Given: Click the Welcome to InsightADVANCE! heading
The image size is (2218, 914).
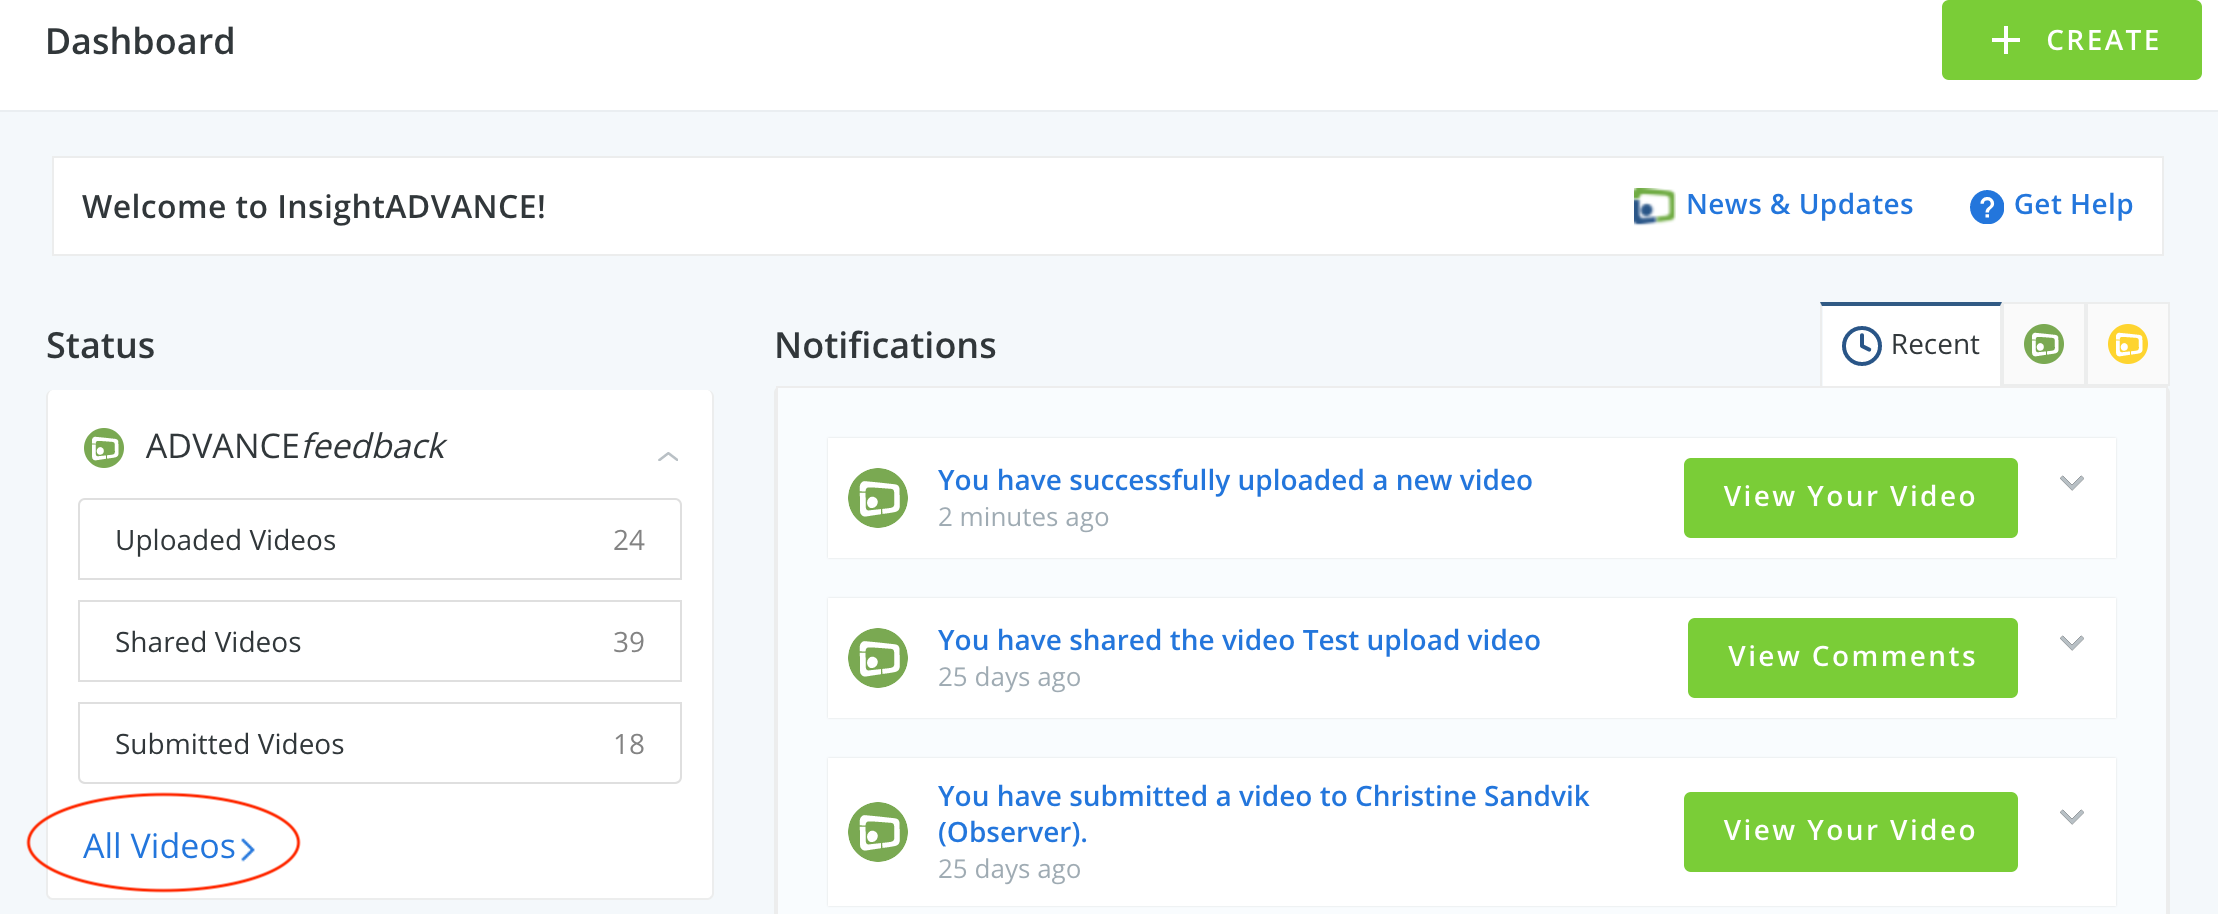Looking at the screenshot, I should (x=314, y=206).
